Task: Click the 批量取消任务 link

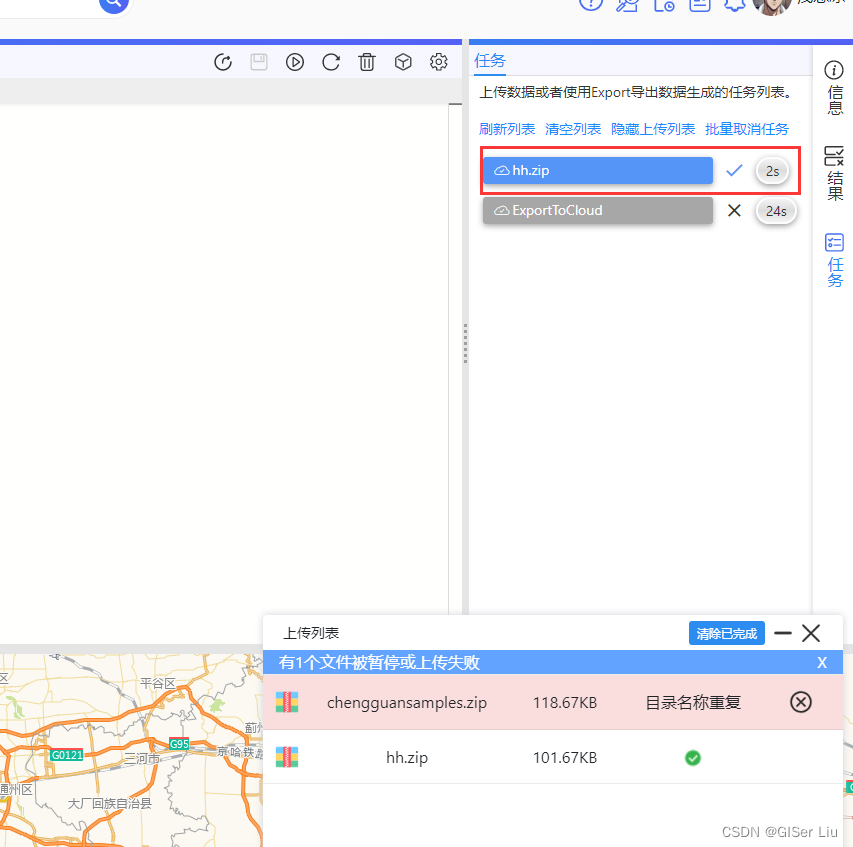Action: pos(746,129)
